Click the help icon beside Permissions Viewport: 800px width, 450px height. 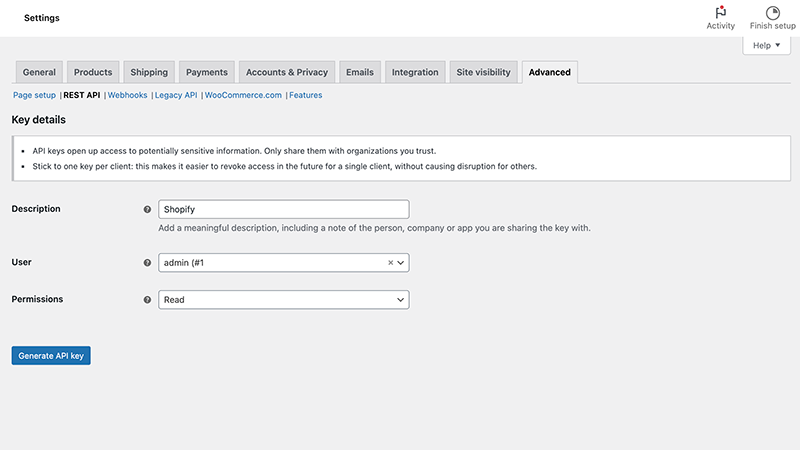click(x=147, y=299)
